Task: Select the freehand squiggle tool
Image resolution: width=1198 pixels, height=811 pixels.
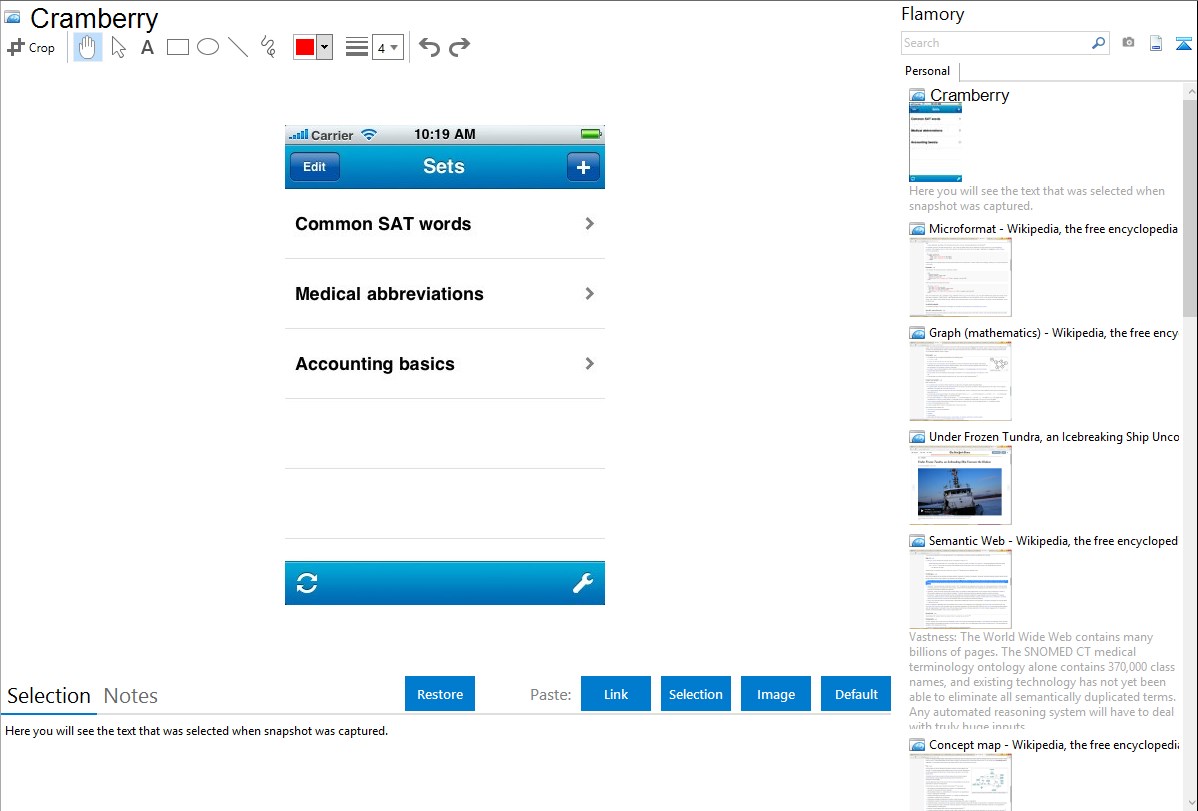Action: (x=268, y=47)
